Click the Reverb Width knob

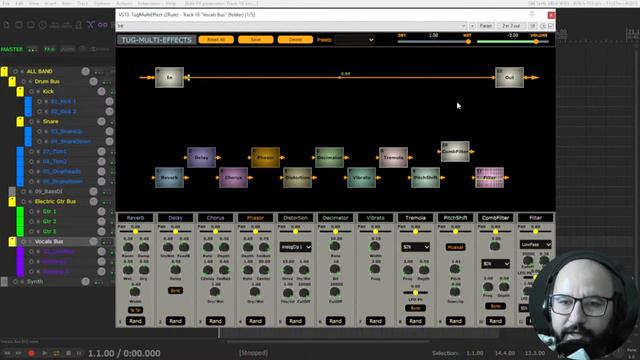pos(135,292)
